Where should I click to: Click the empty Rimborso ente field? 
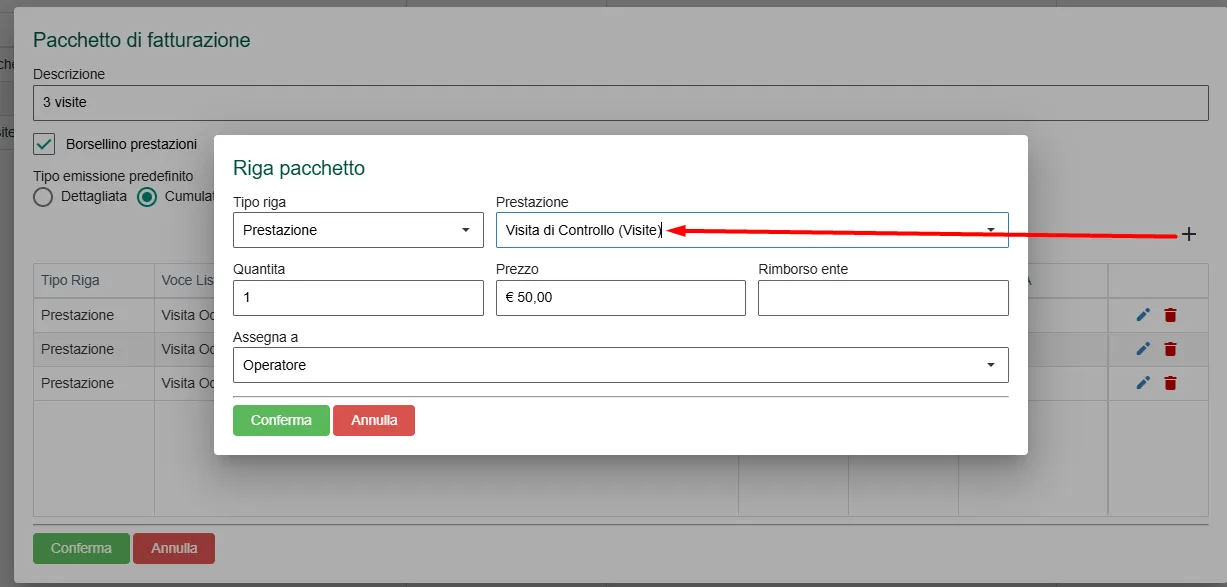click(x=883, y=298)
